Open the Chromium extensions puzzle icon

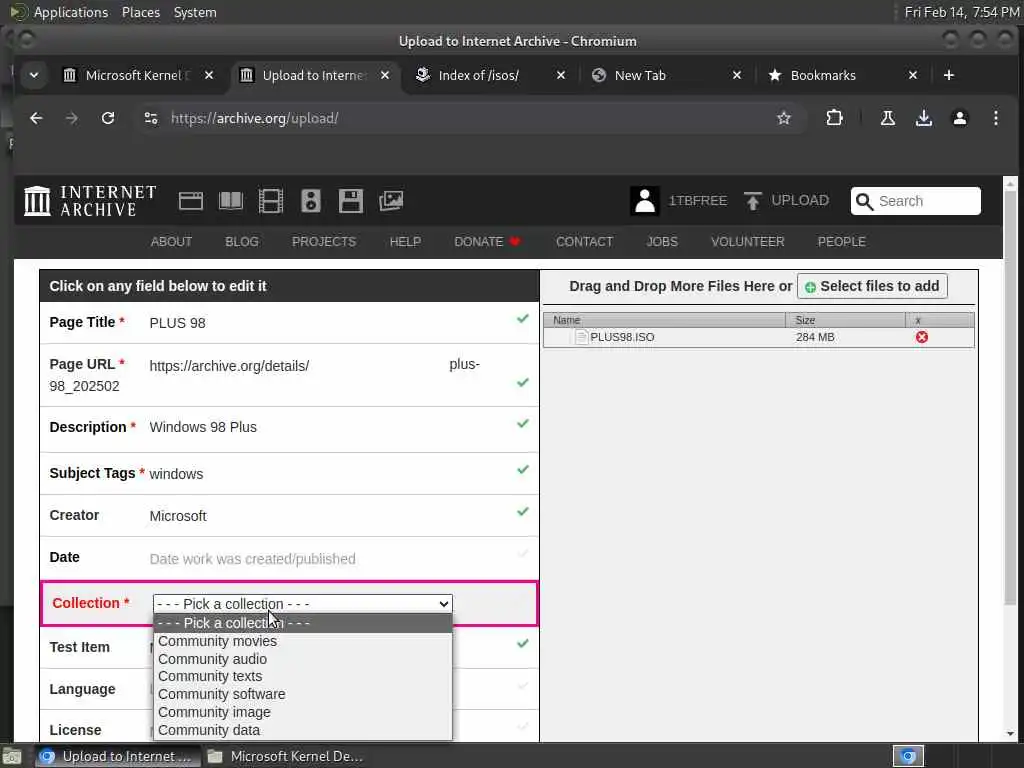(x=834, y=118)
